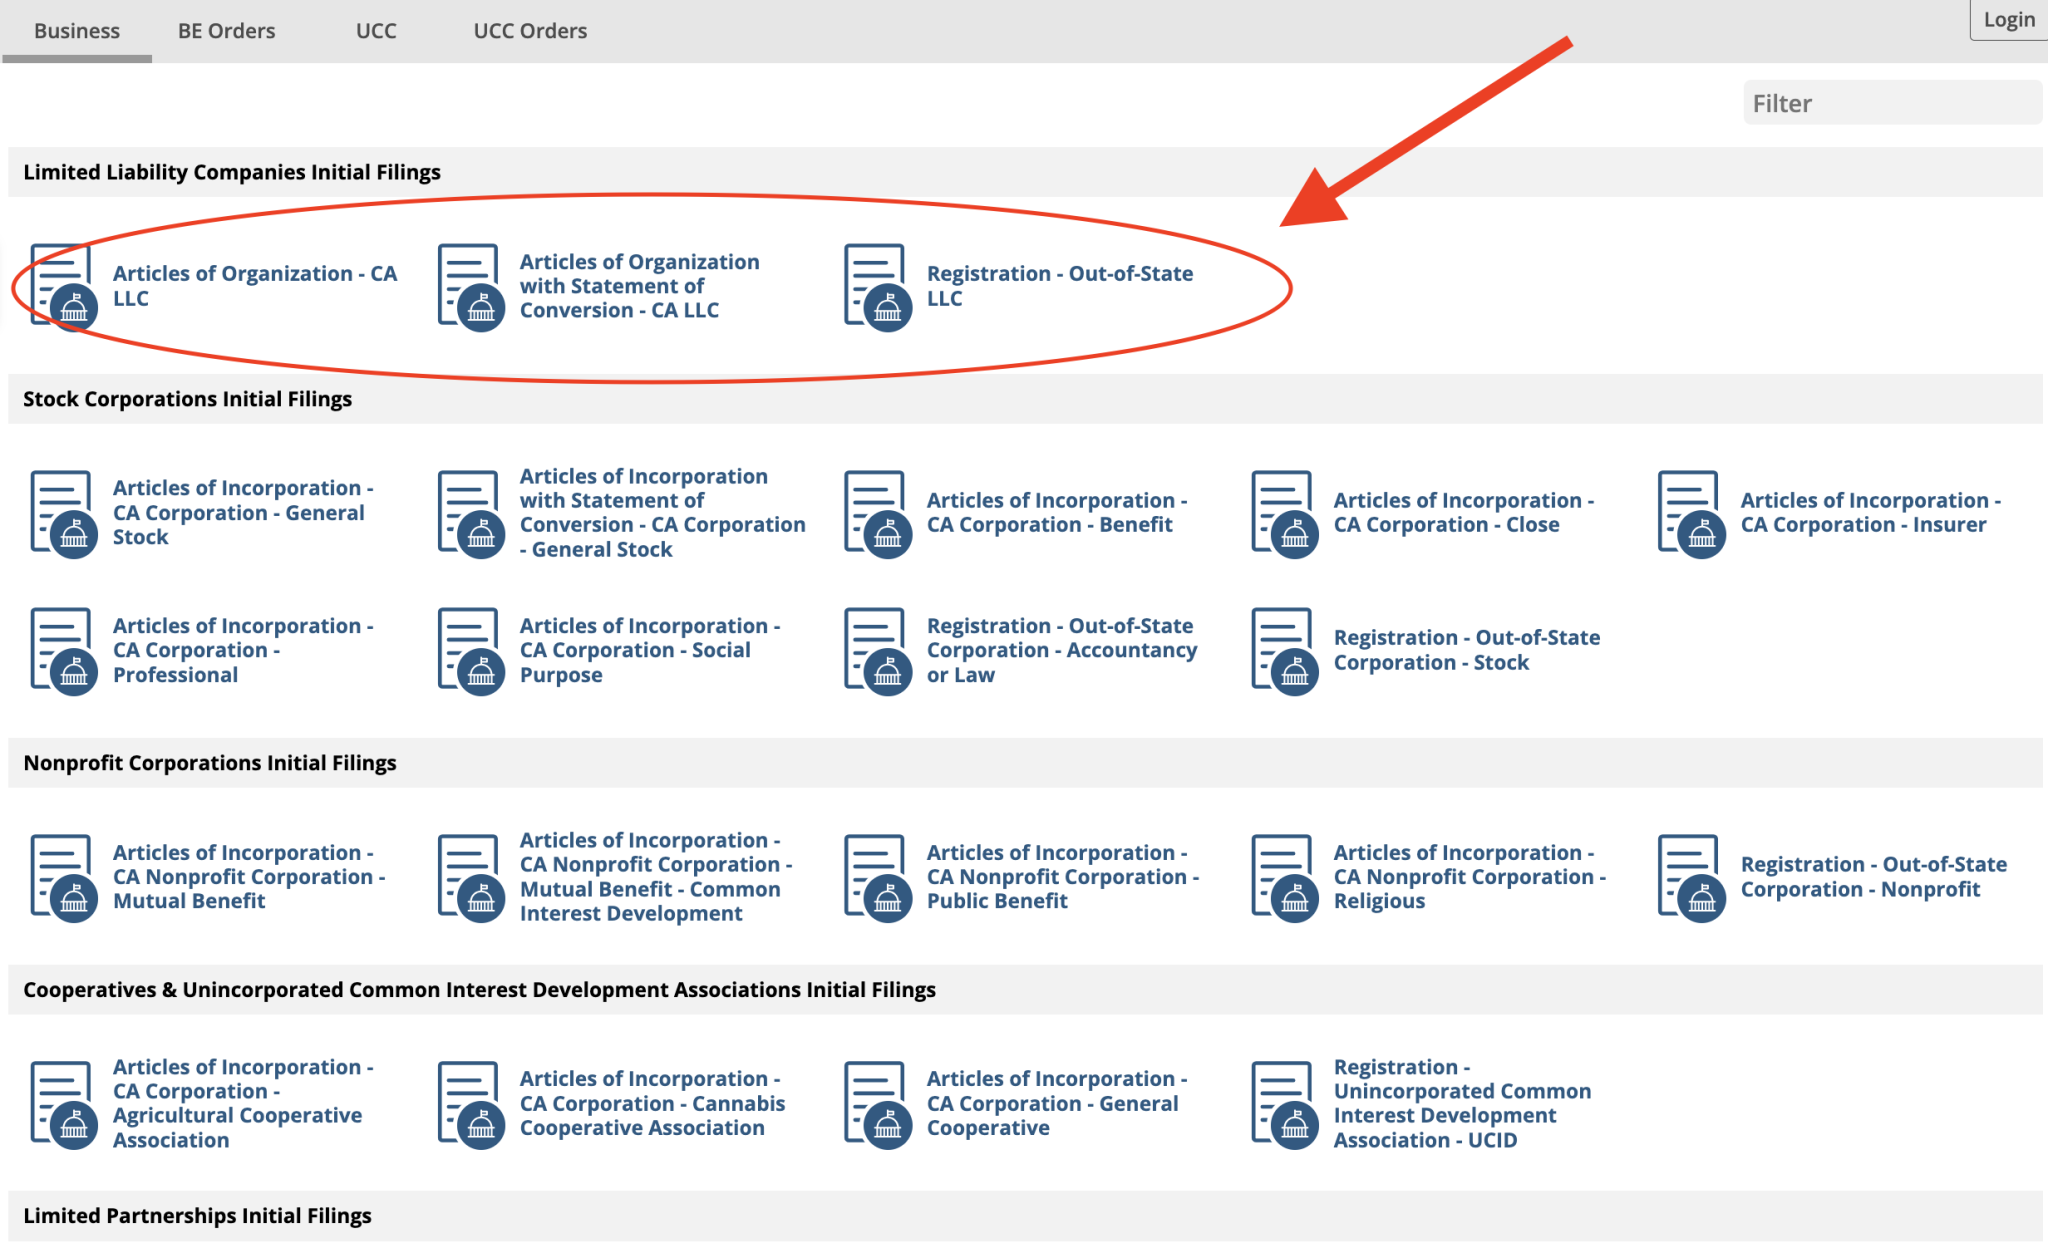Open Registration - Out-of-State Corporation - Nonprofit link
Viewport: 2048px width, 1248px height.
pos(1873,877)
